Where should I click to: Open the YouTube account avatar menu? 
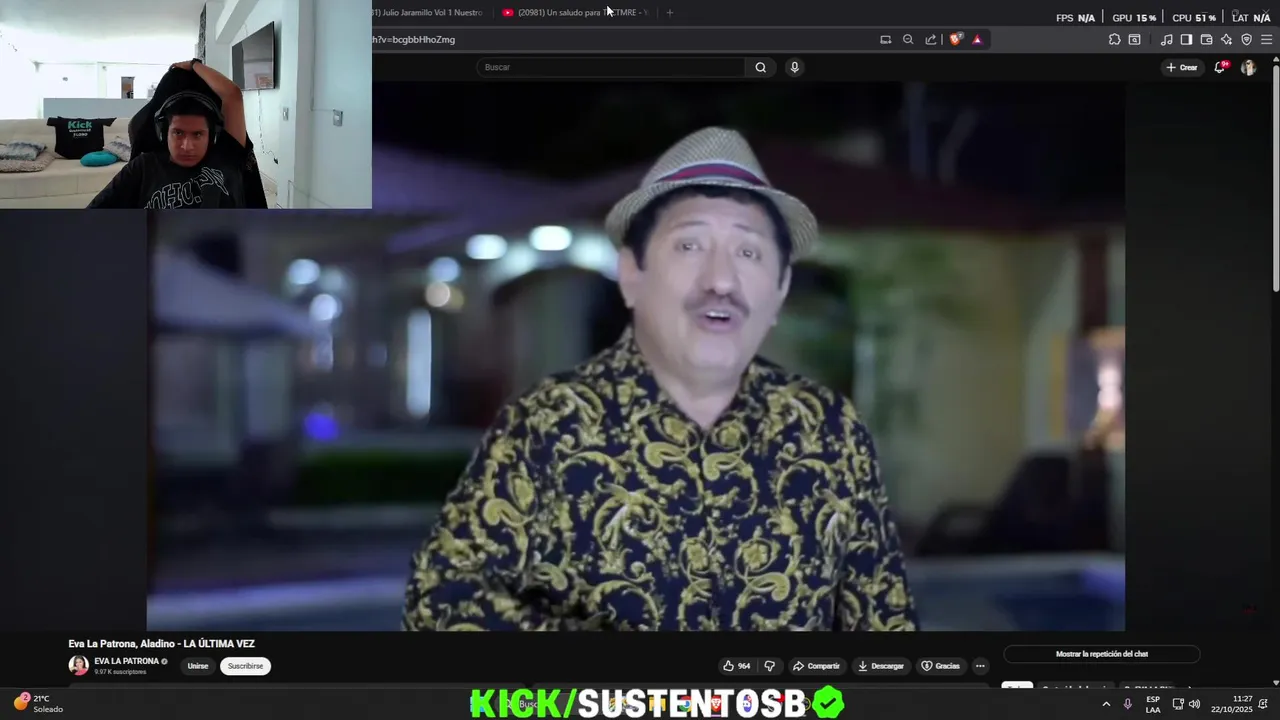pos(1248,67)
